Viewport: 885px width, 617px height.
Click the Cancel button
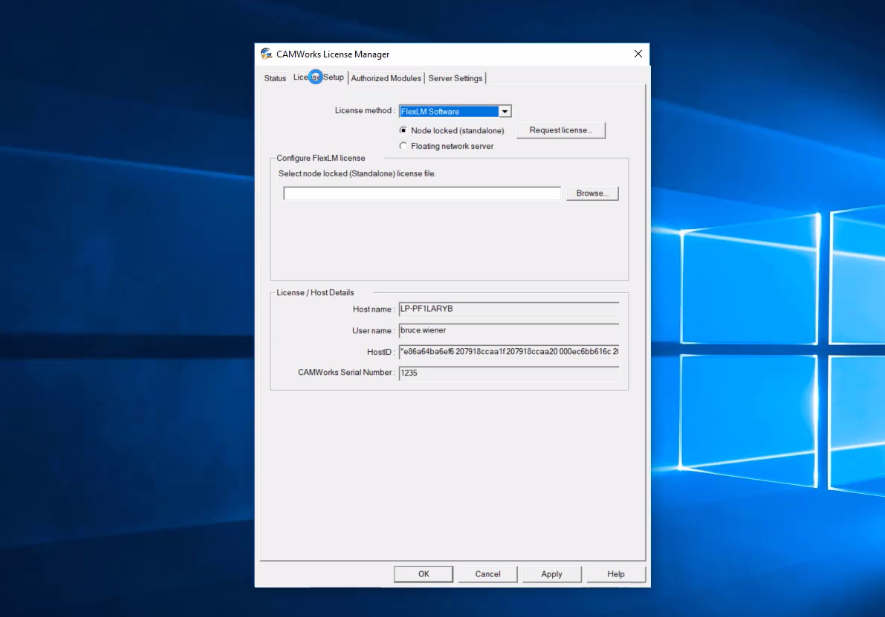pos(488,574)
